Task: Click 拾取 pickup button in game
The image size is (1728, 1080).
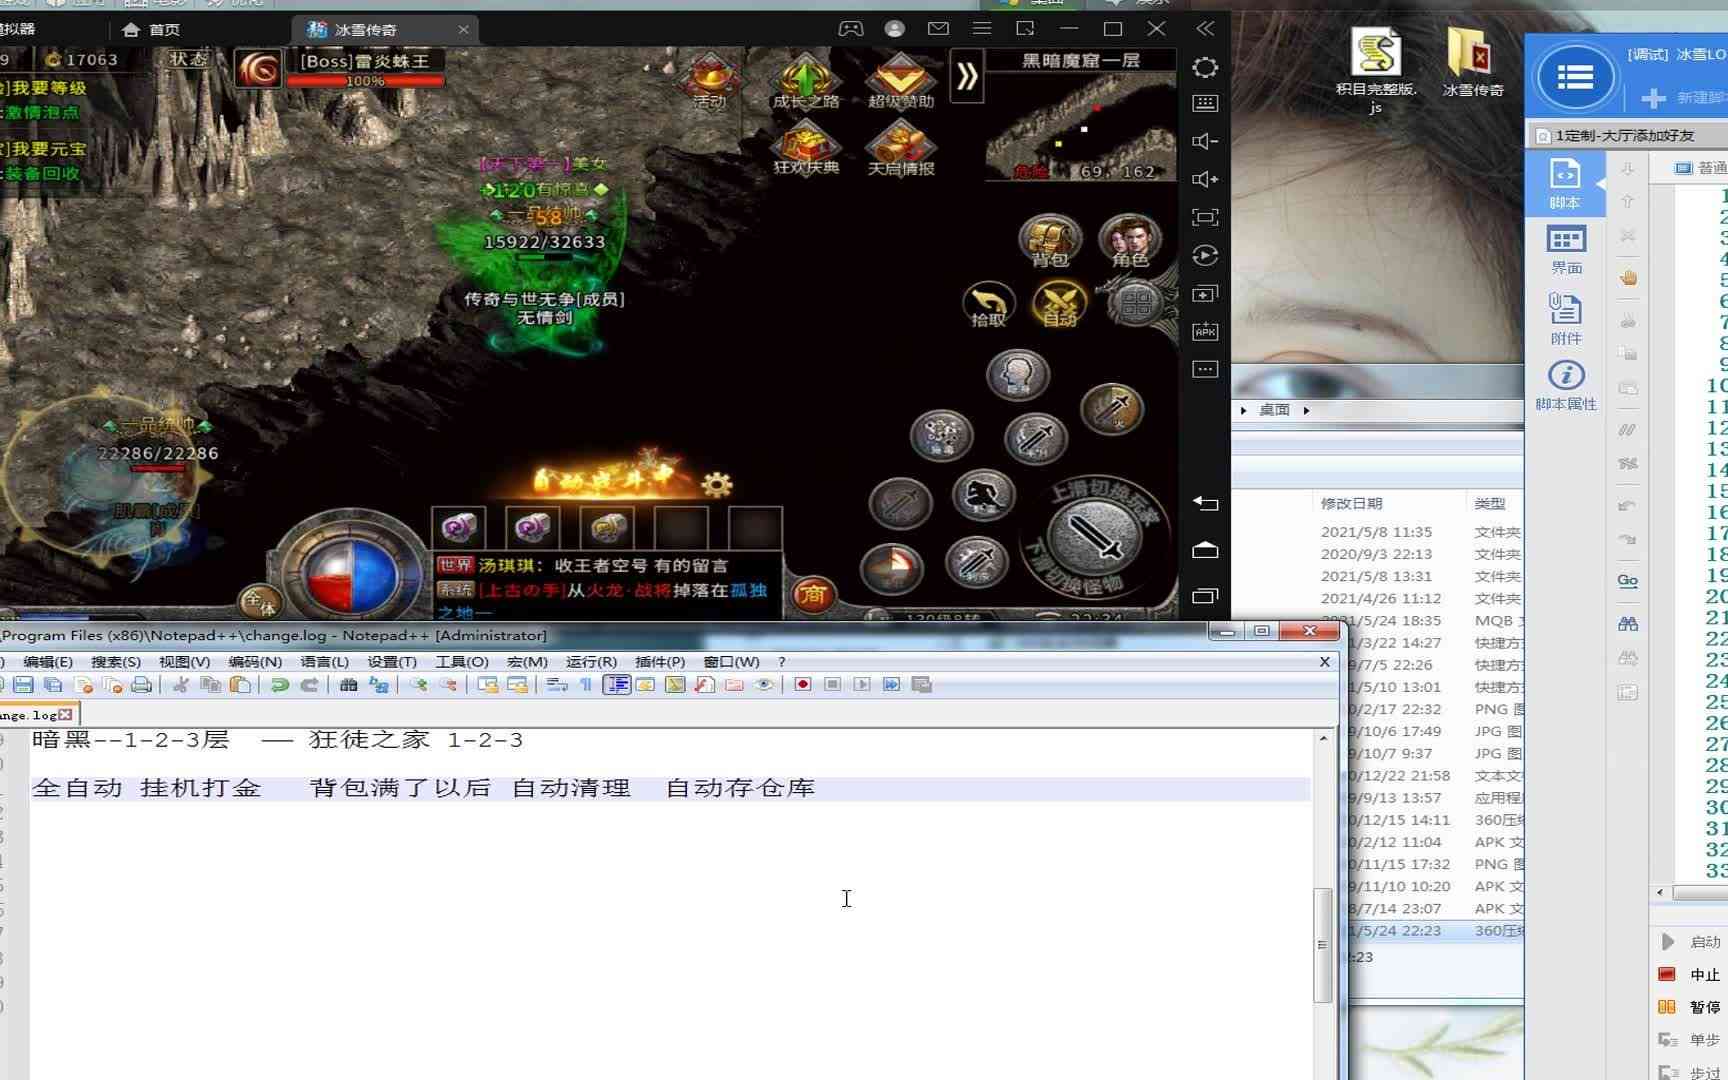Action: 988,305
